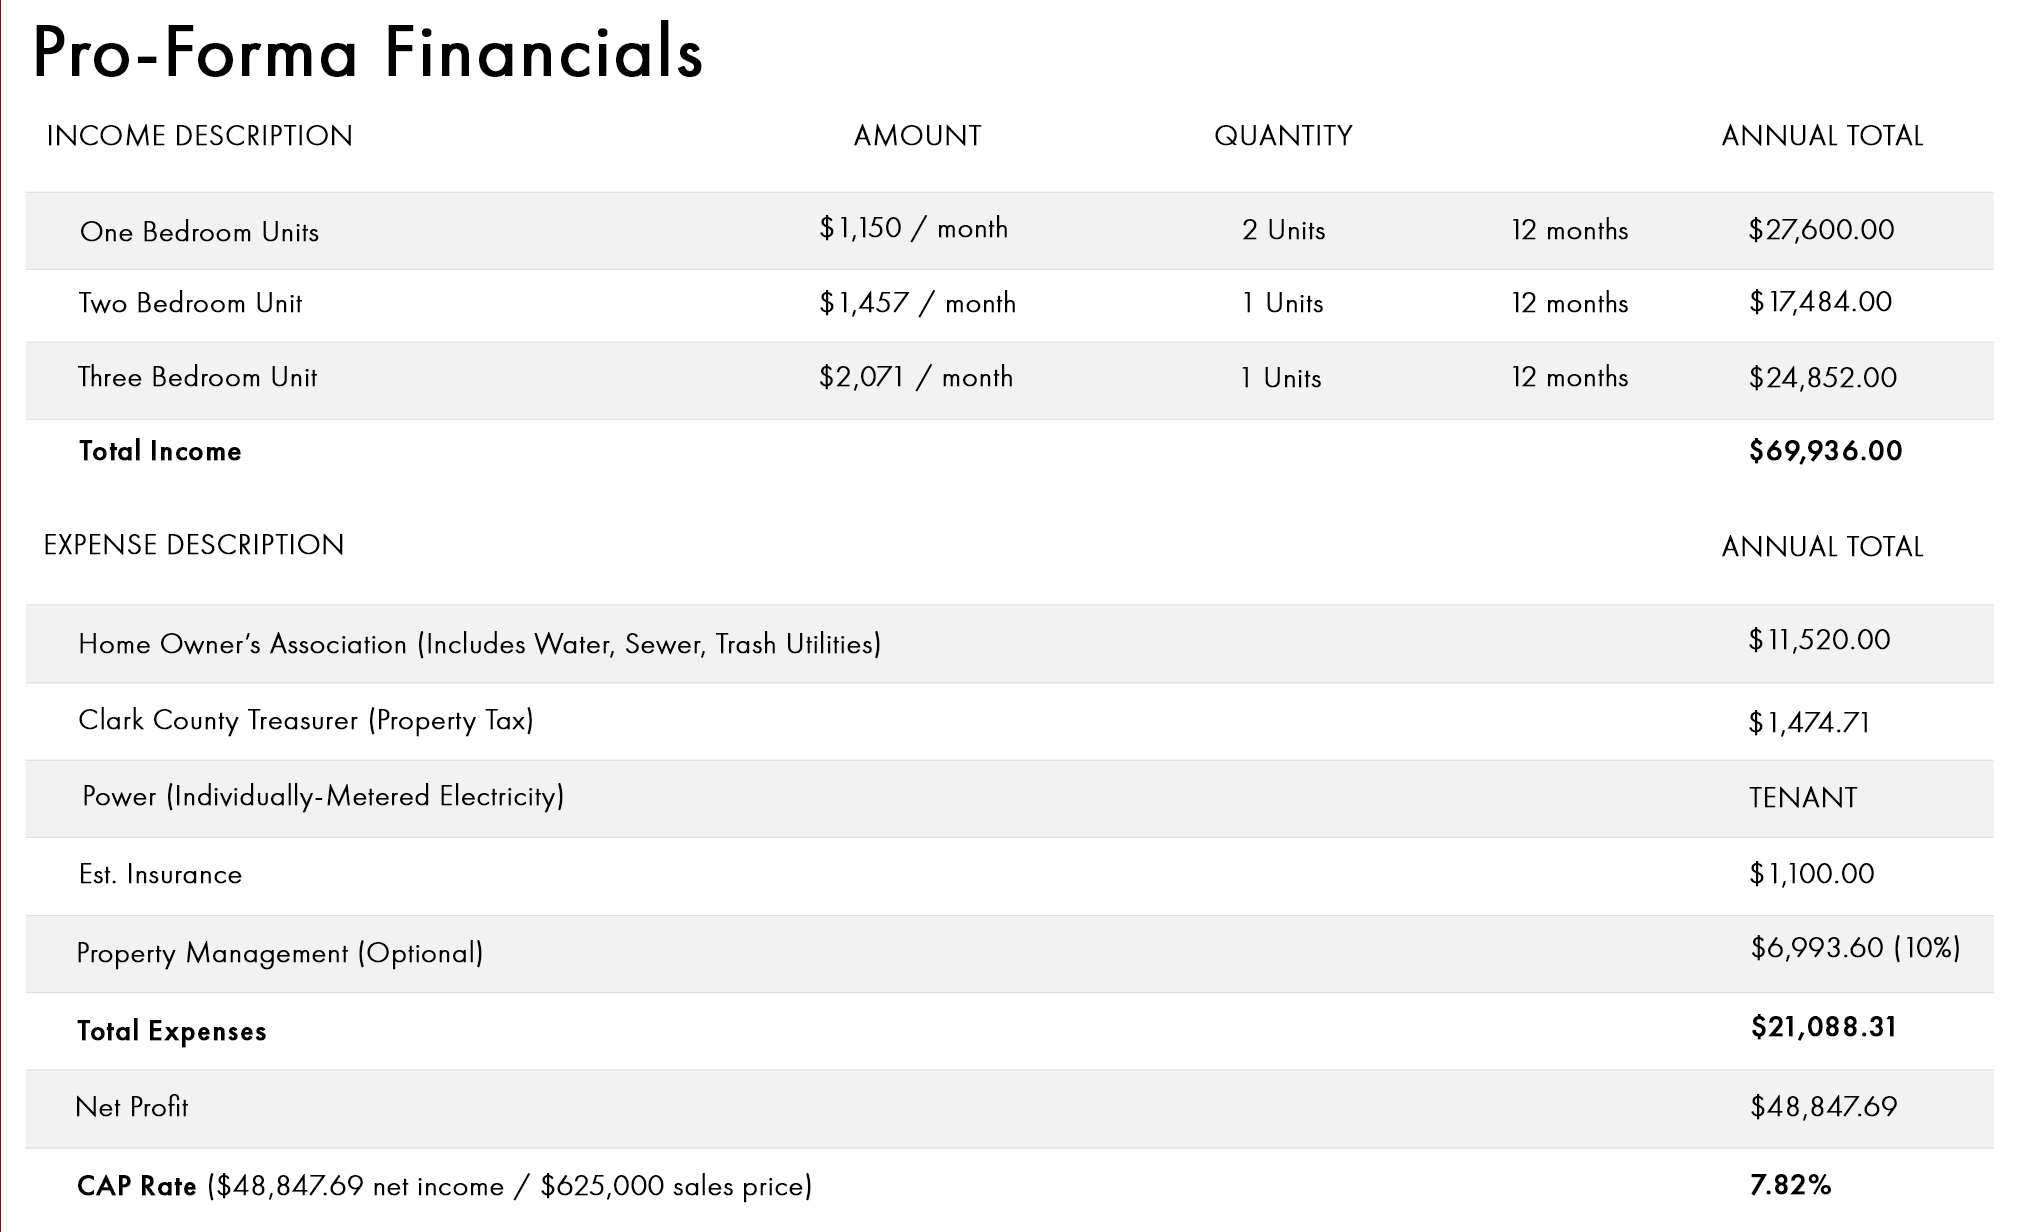Click the 7.82% CAP Rate value
The width and height of the screenshot is (2021, 1232).
pos(1790,1186)
